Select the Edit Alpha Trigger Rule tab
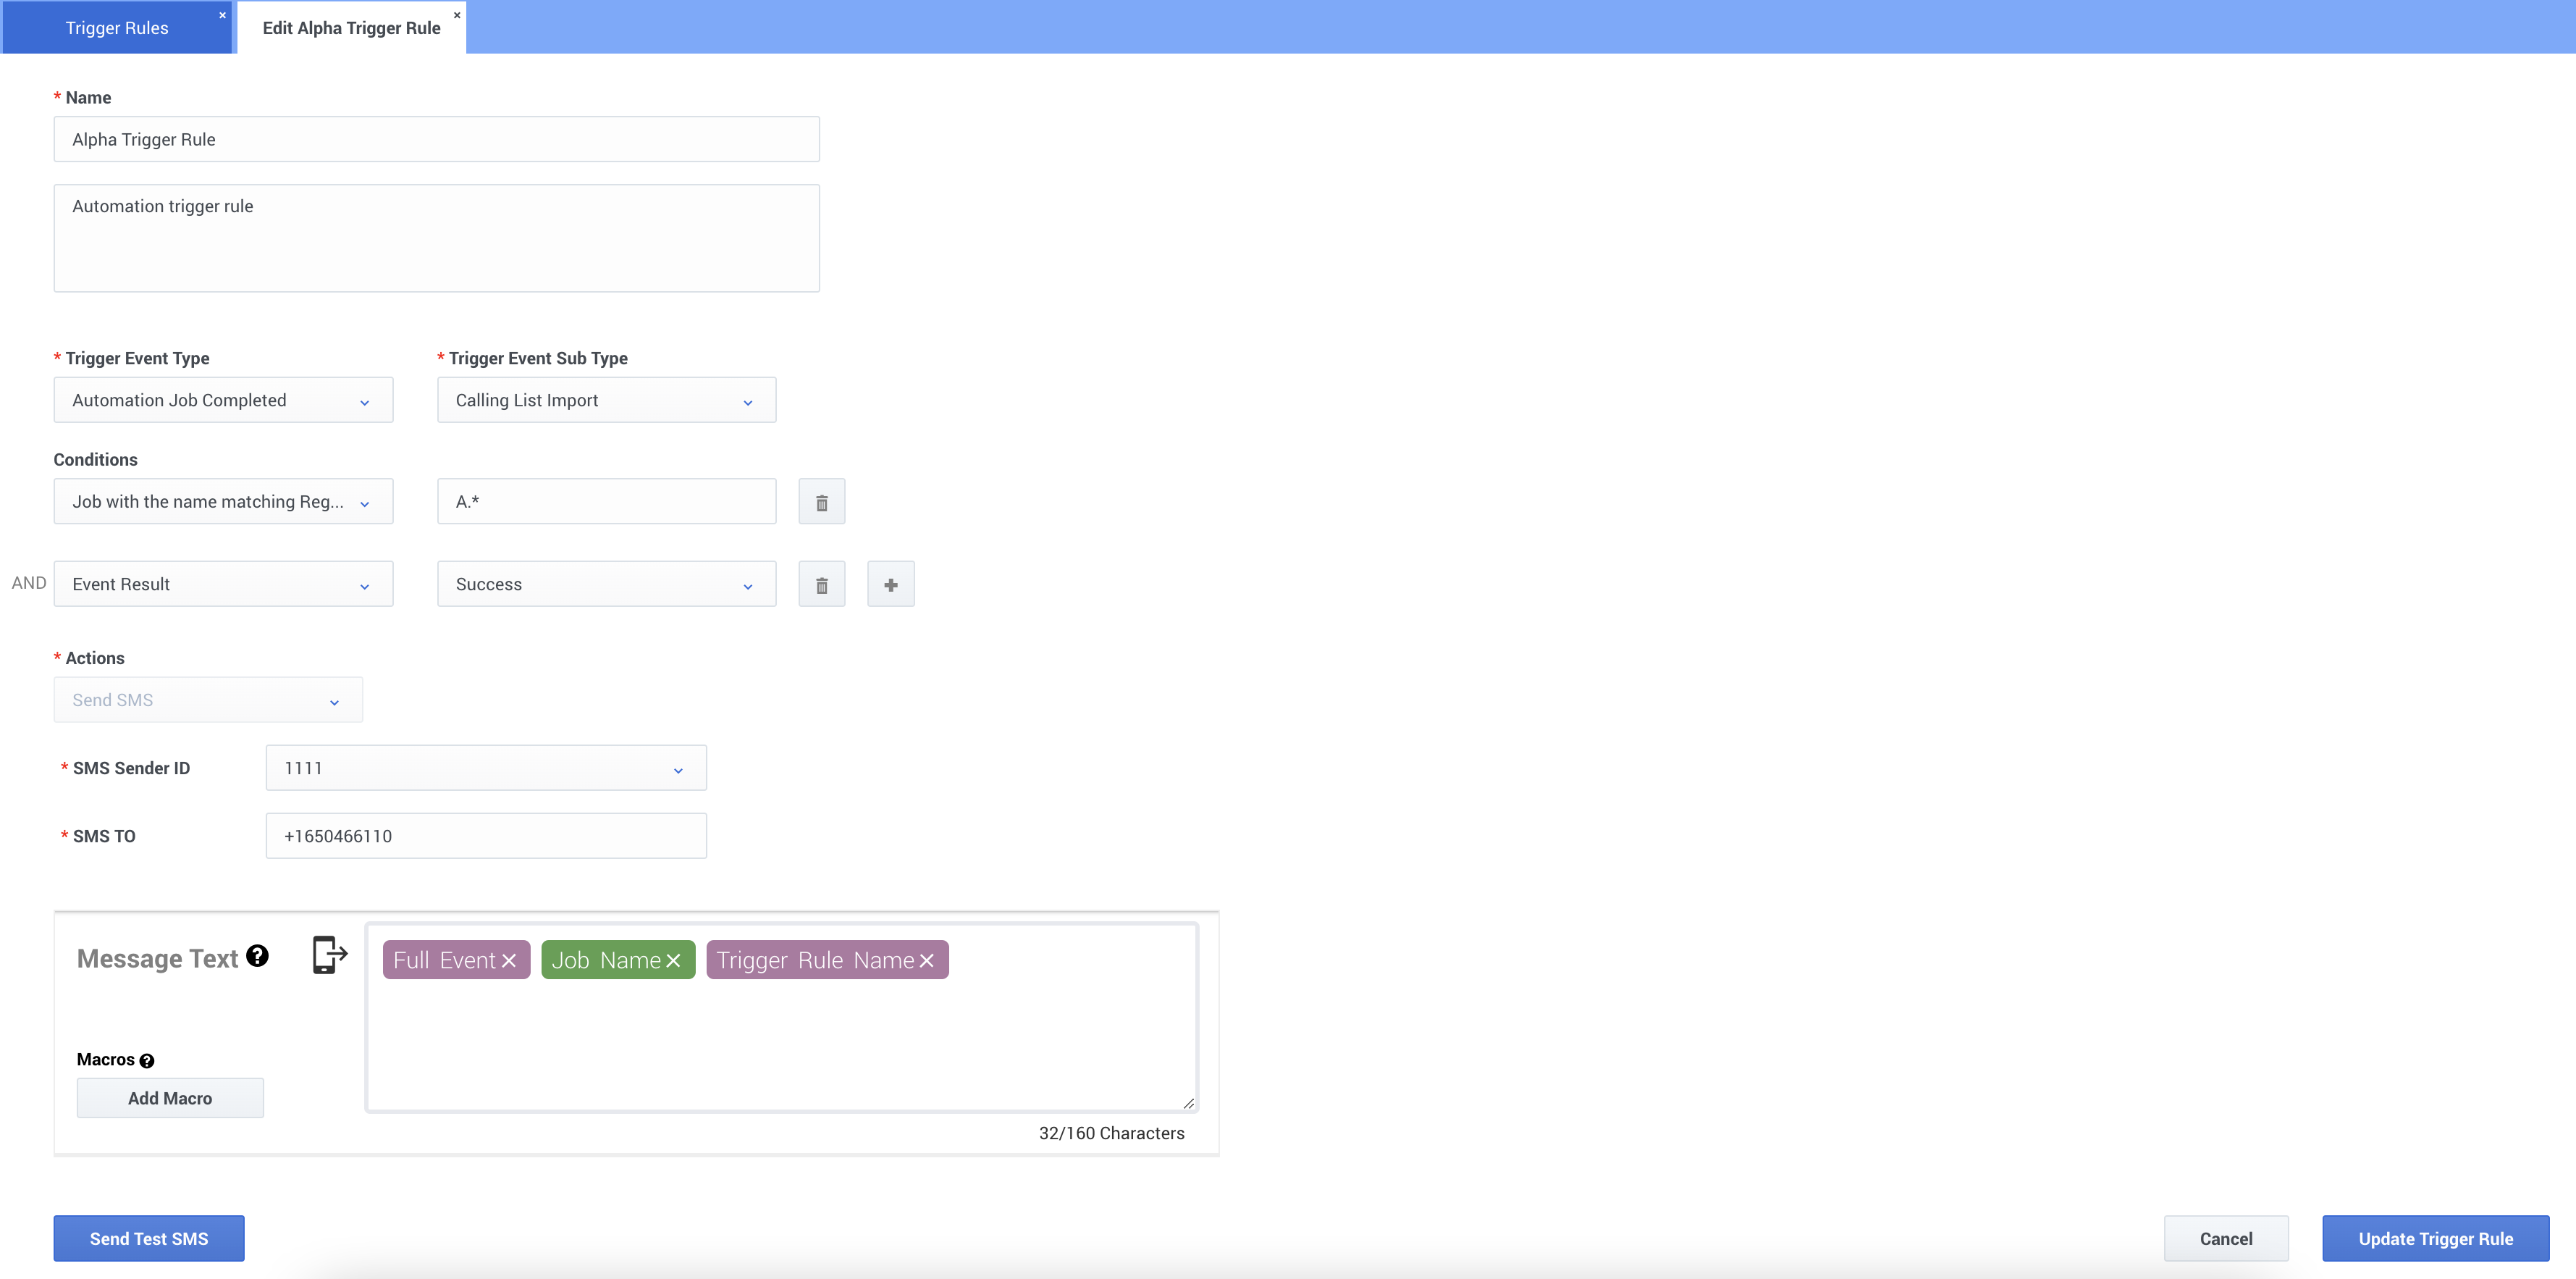2576x1279 pixels. point(351,28)
